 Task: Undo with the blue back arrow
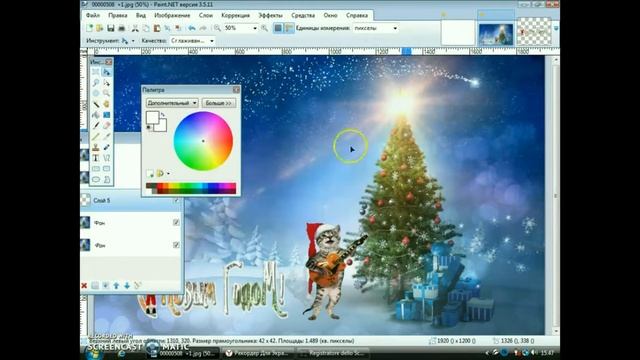pos(191,28)
